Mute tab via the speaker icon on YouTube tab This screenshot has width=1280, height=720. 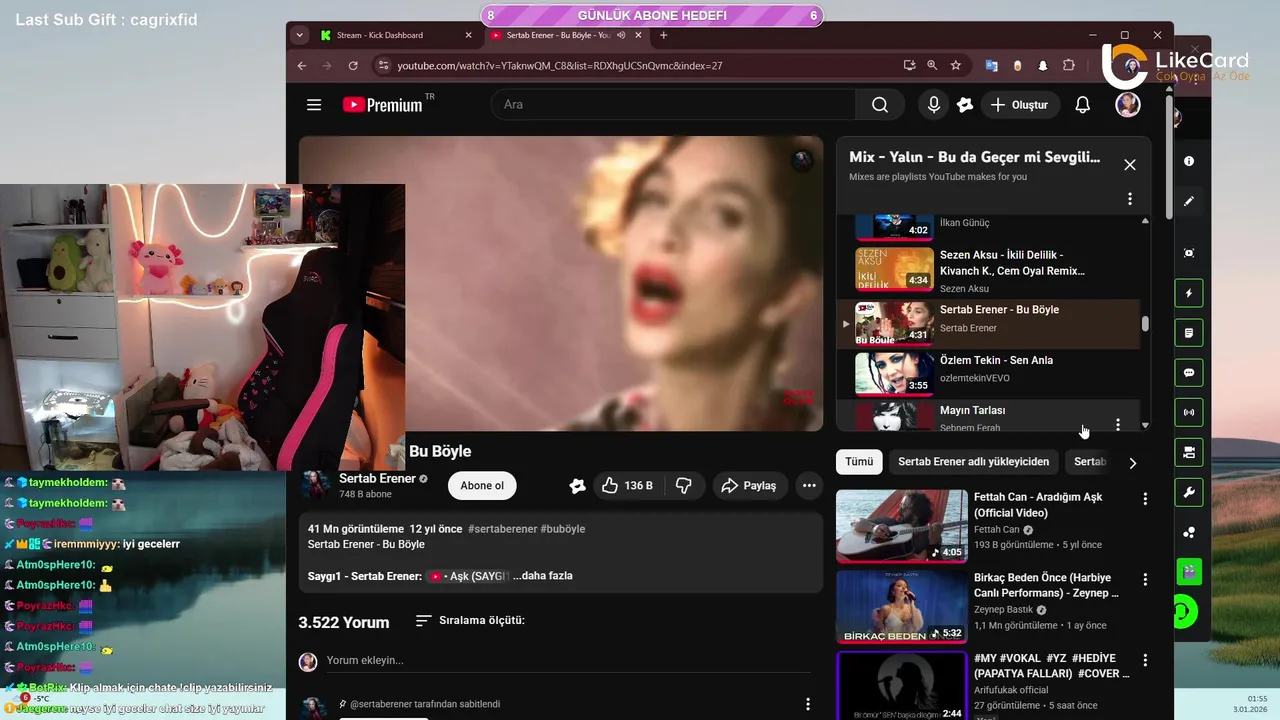[x=621, y=35]
